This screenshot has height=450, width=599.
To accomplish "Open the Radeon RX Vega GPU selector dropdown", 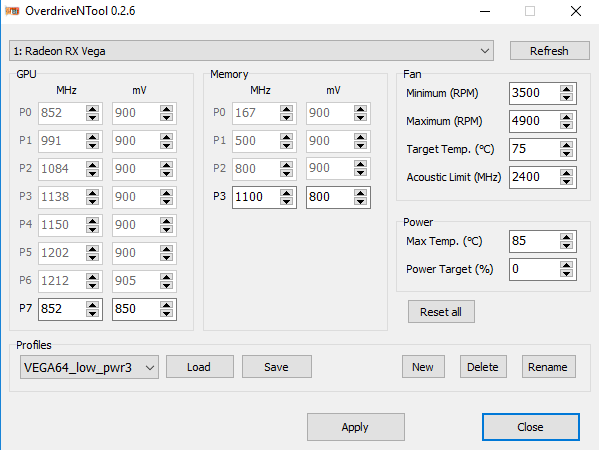I will (251, 50).
